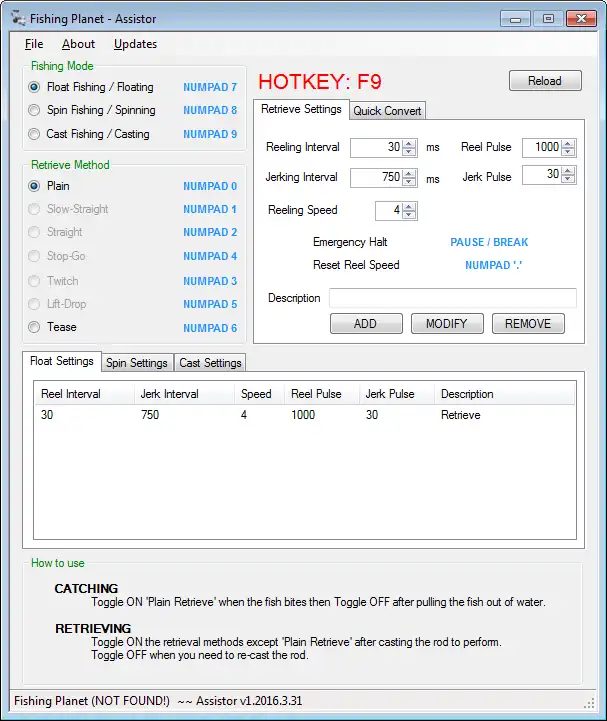Click the Jerk Pulse value field
The image size is (607, 721).
click(x=542, y=175)
